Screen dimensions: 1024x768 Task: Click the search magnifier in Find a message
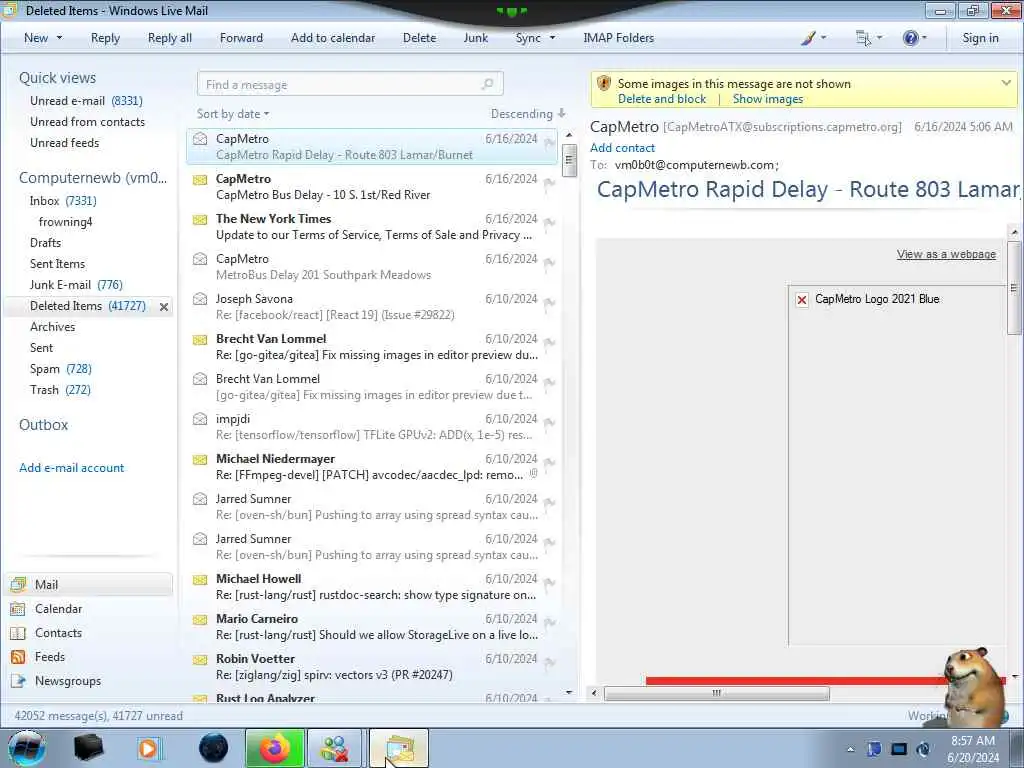coord(487,84)
